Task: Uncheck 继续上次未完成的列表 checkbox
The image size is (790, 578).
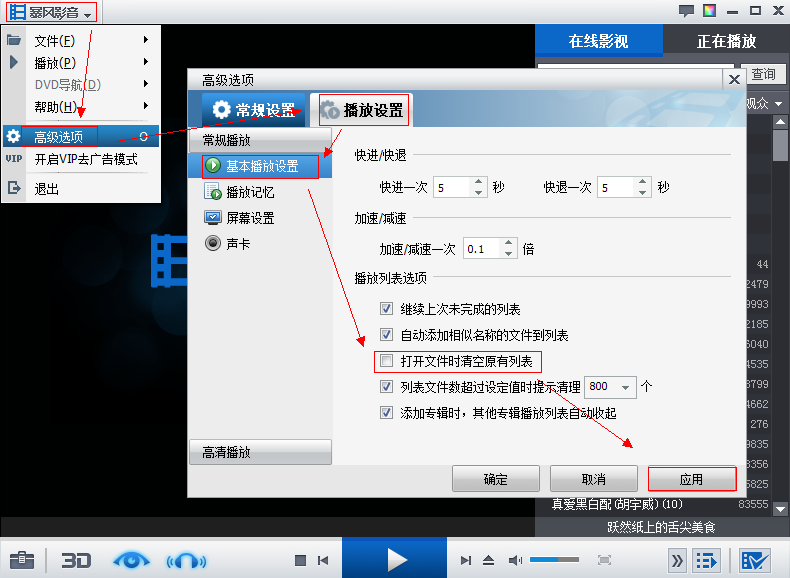Action: [x=386, y=308]
